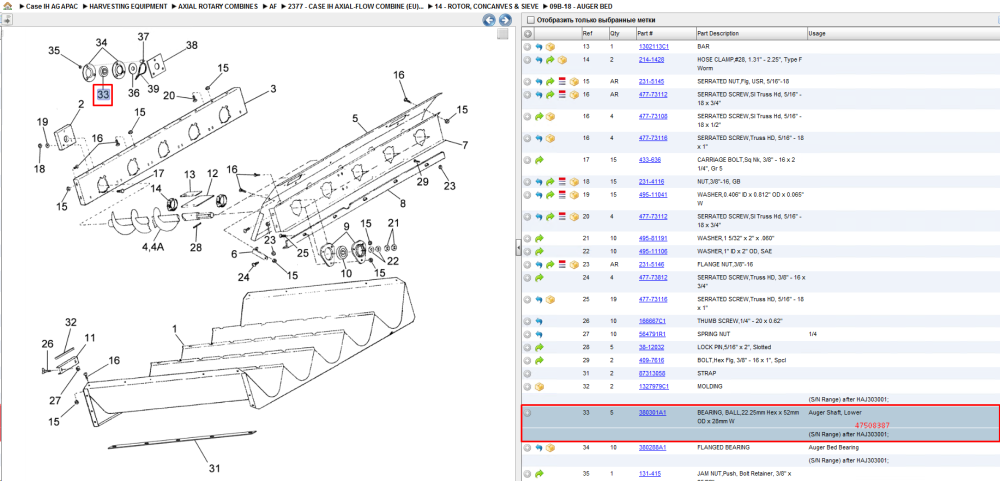Go to next diagram with blue right arrow
The image size is (1000, 481).
504,20
